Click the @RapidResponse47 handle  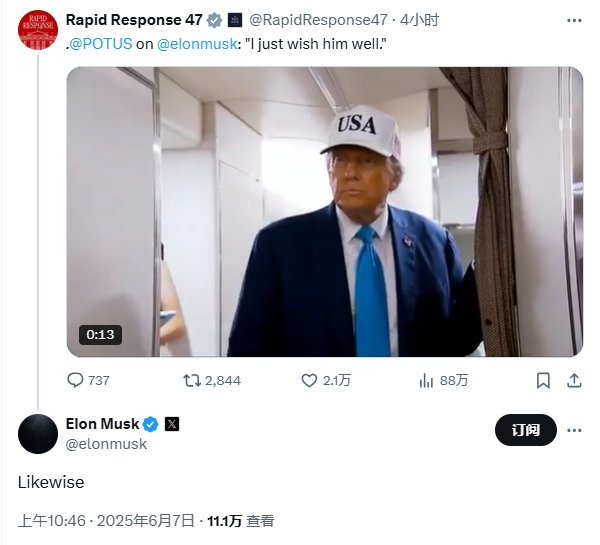click(x=318, y=20)
